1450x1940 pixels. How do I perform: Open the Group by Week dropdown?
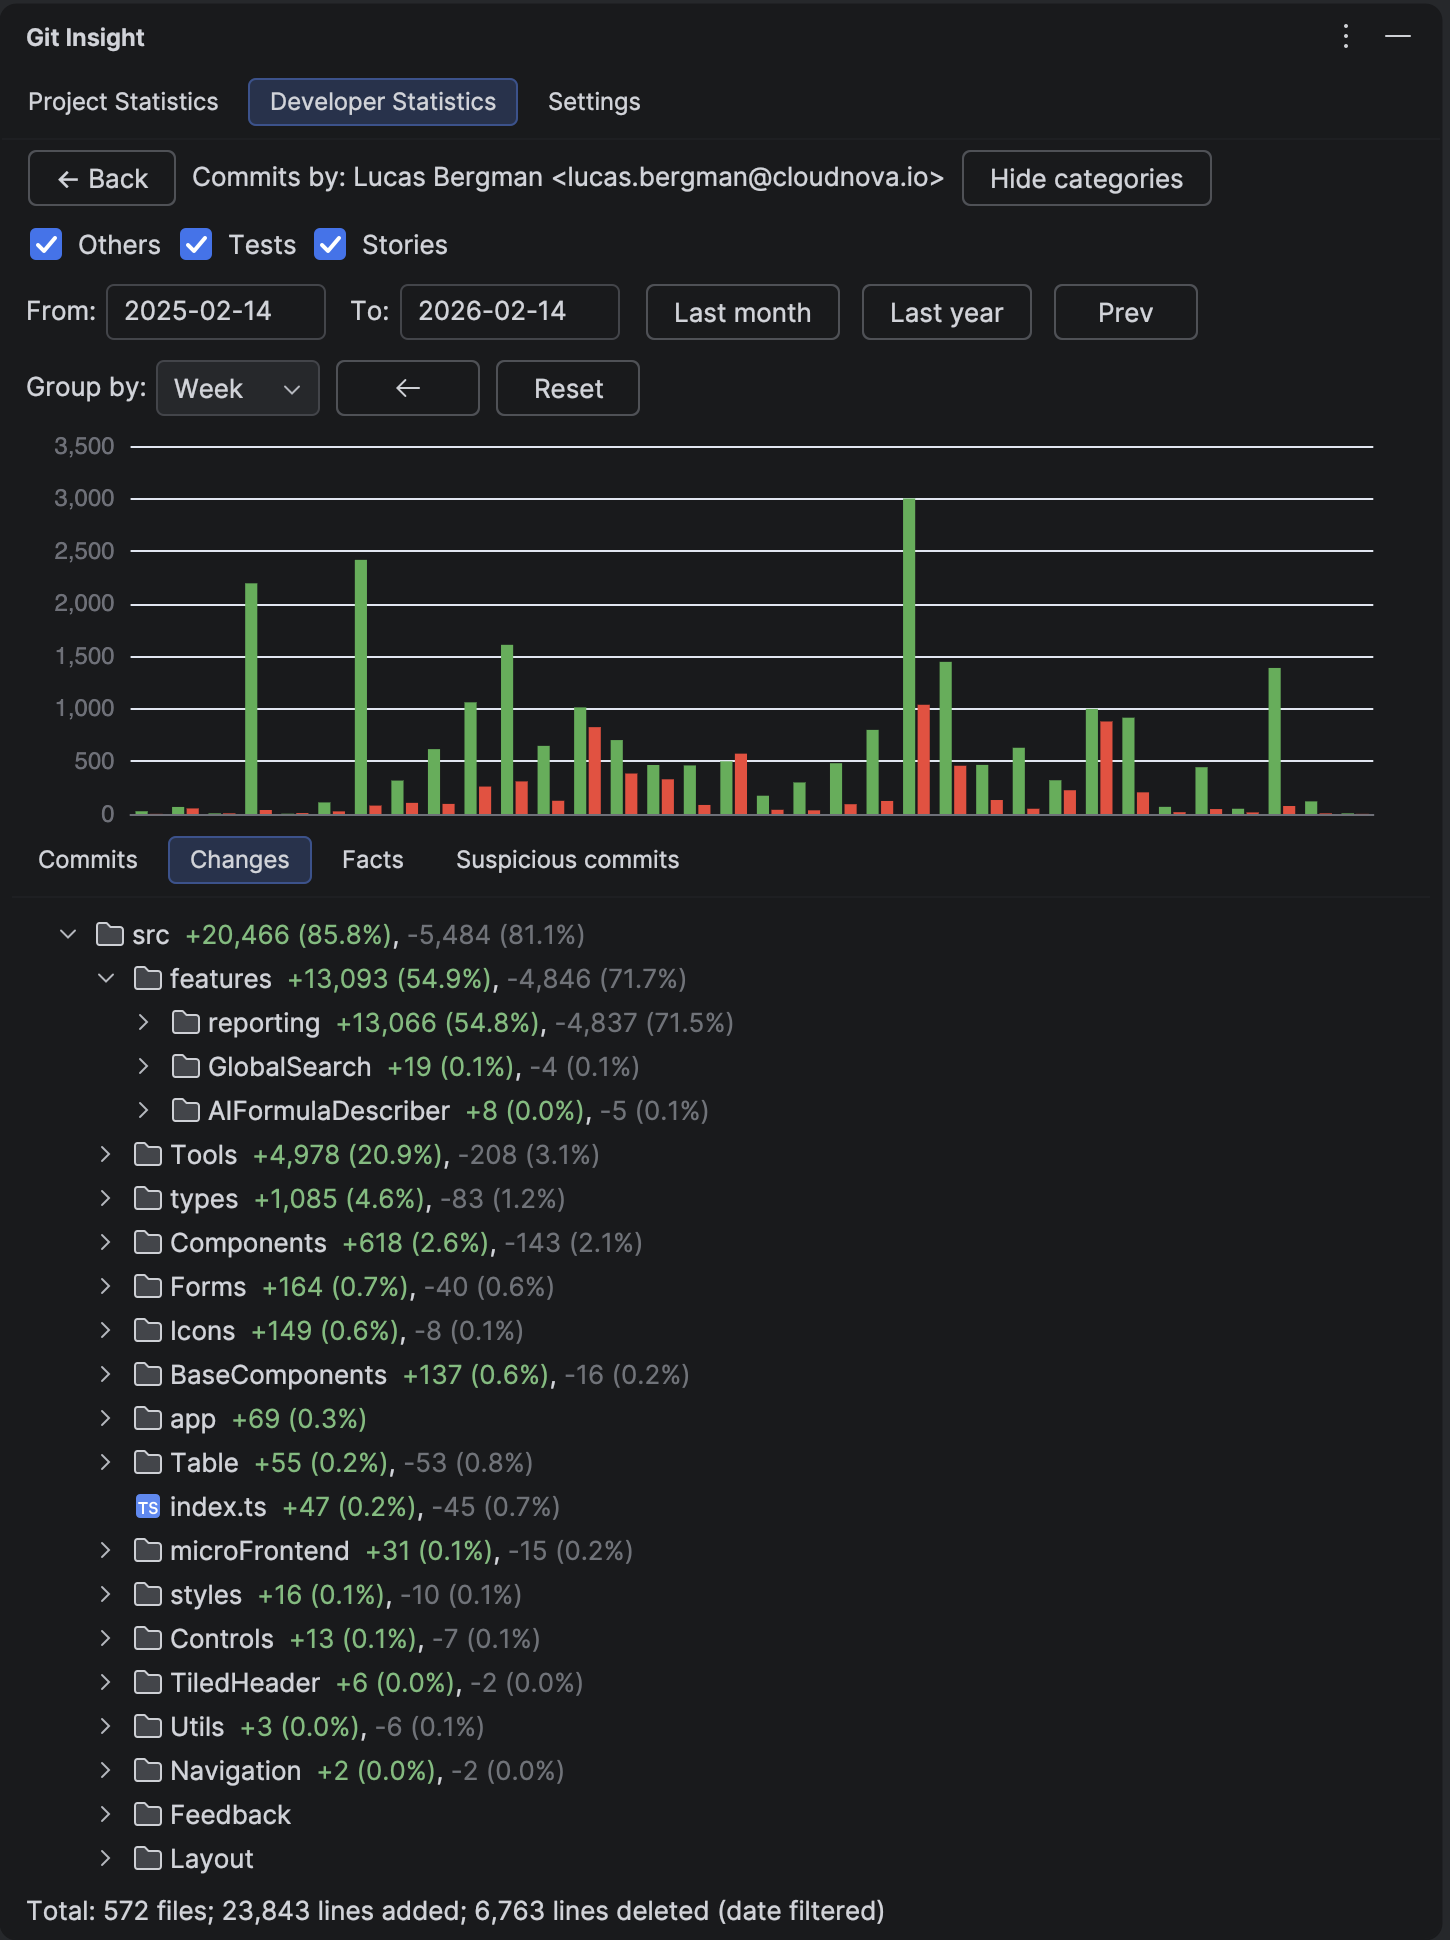[237, 388]
